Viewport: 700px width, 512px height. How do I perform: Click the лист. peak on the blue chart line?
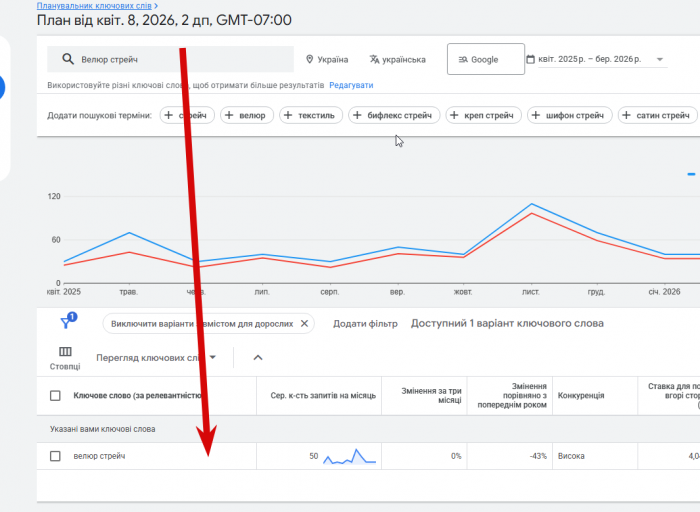point(531,204)
